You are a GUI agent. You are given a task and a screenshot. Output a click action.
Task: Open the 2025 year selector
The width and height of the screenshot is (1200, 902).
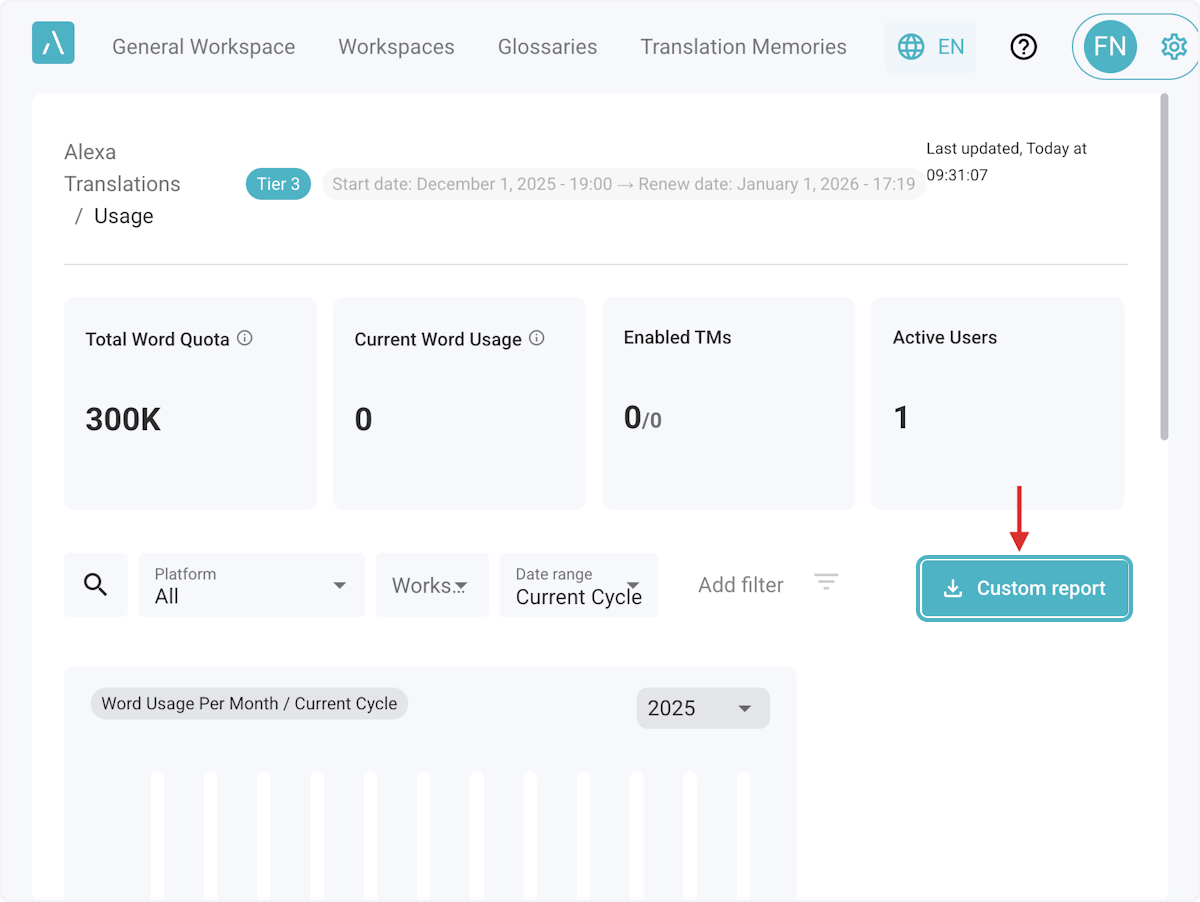(703, 708)
